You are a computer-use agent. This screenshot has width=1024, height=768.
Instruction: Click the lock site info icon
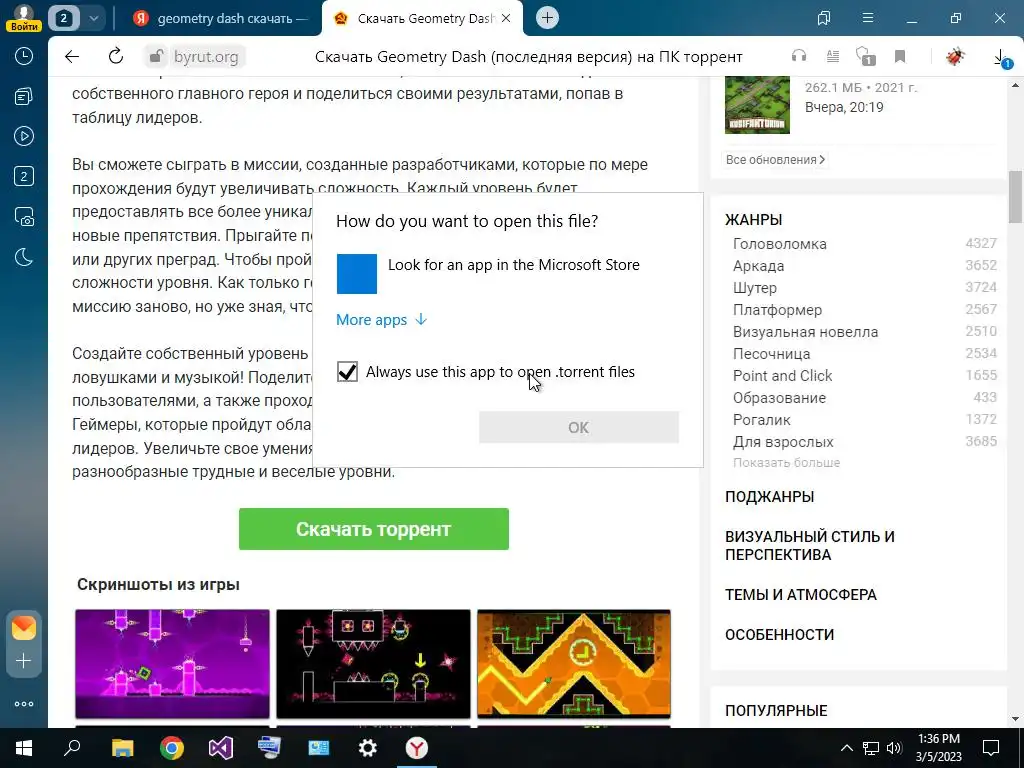(156, 57)
